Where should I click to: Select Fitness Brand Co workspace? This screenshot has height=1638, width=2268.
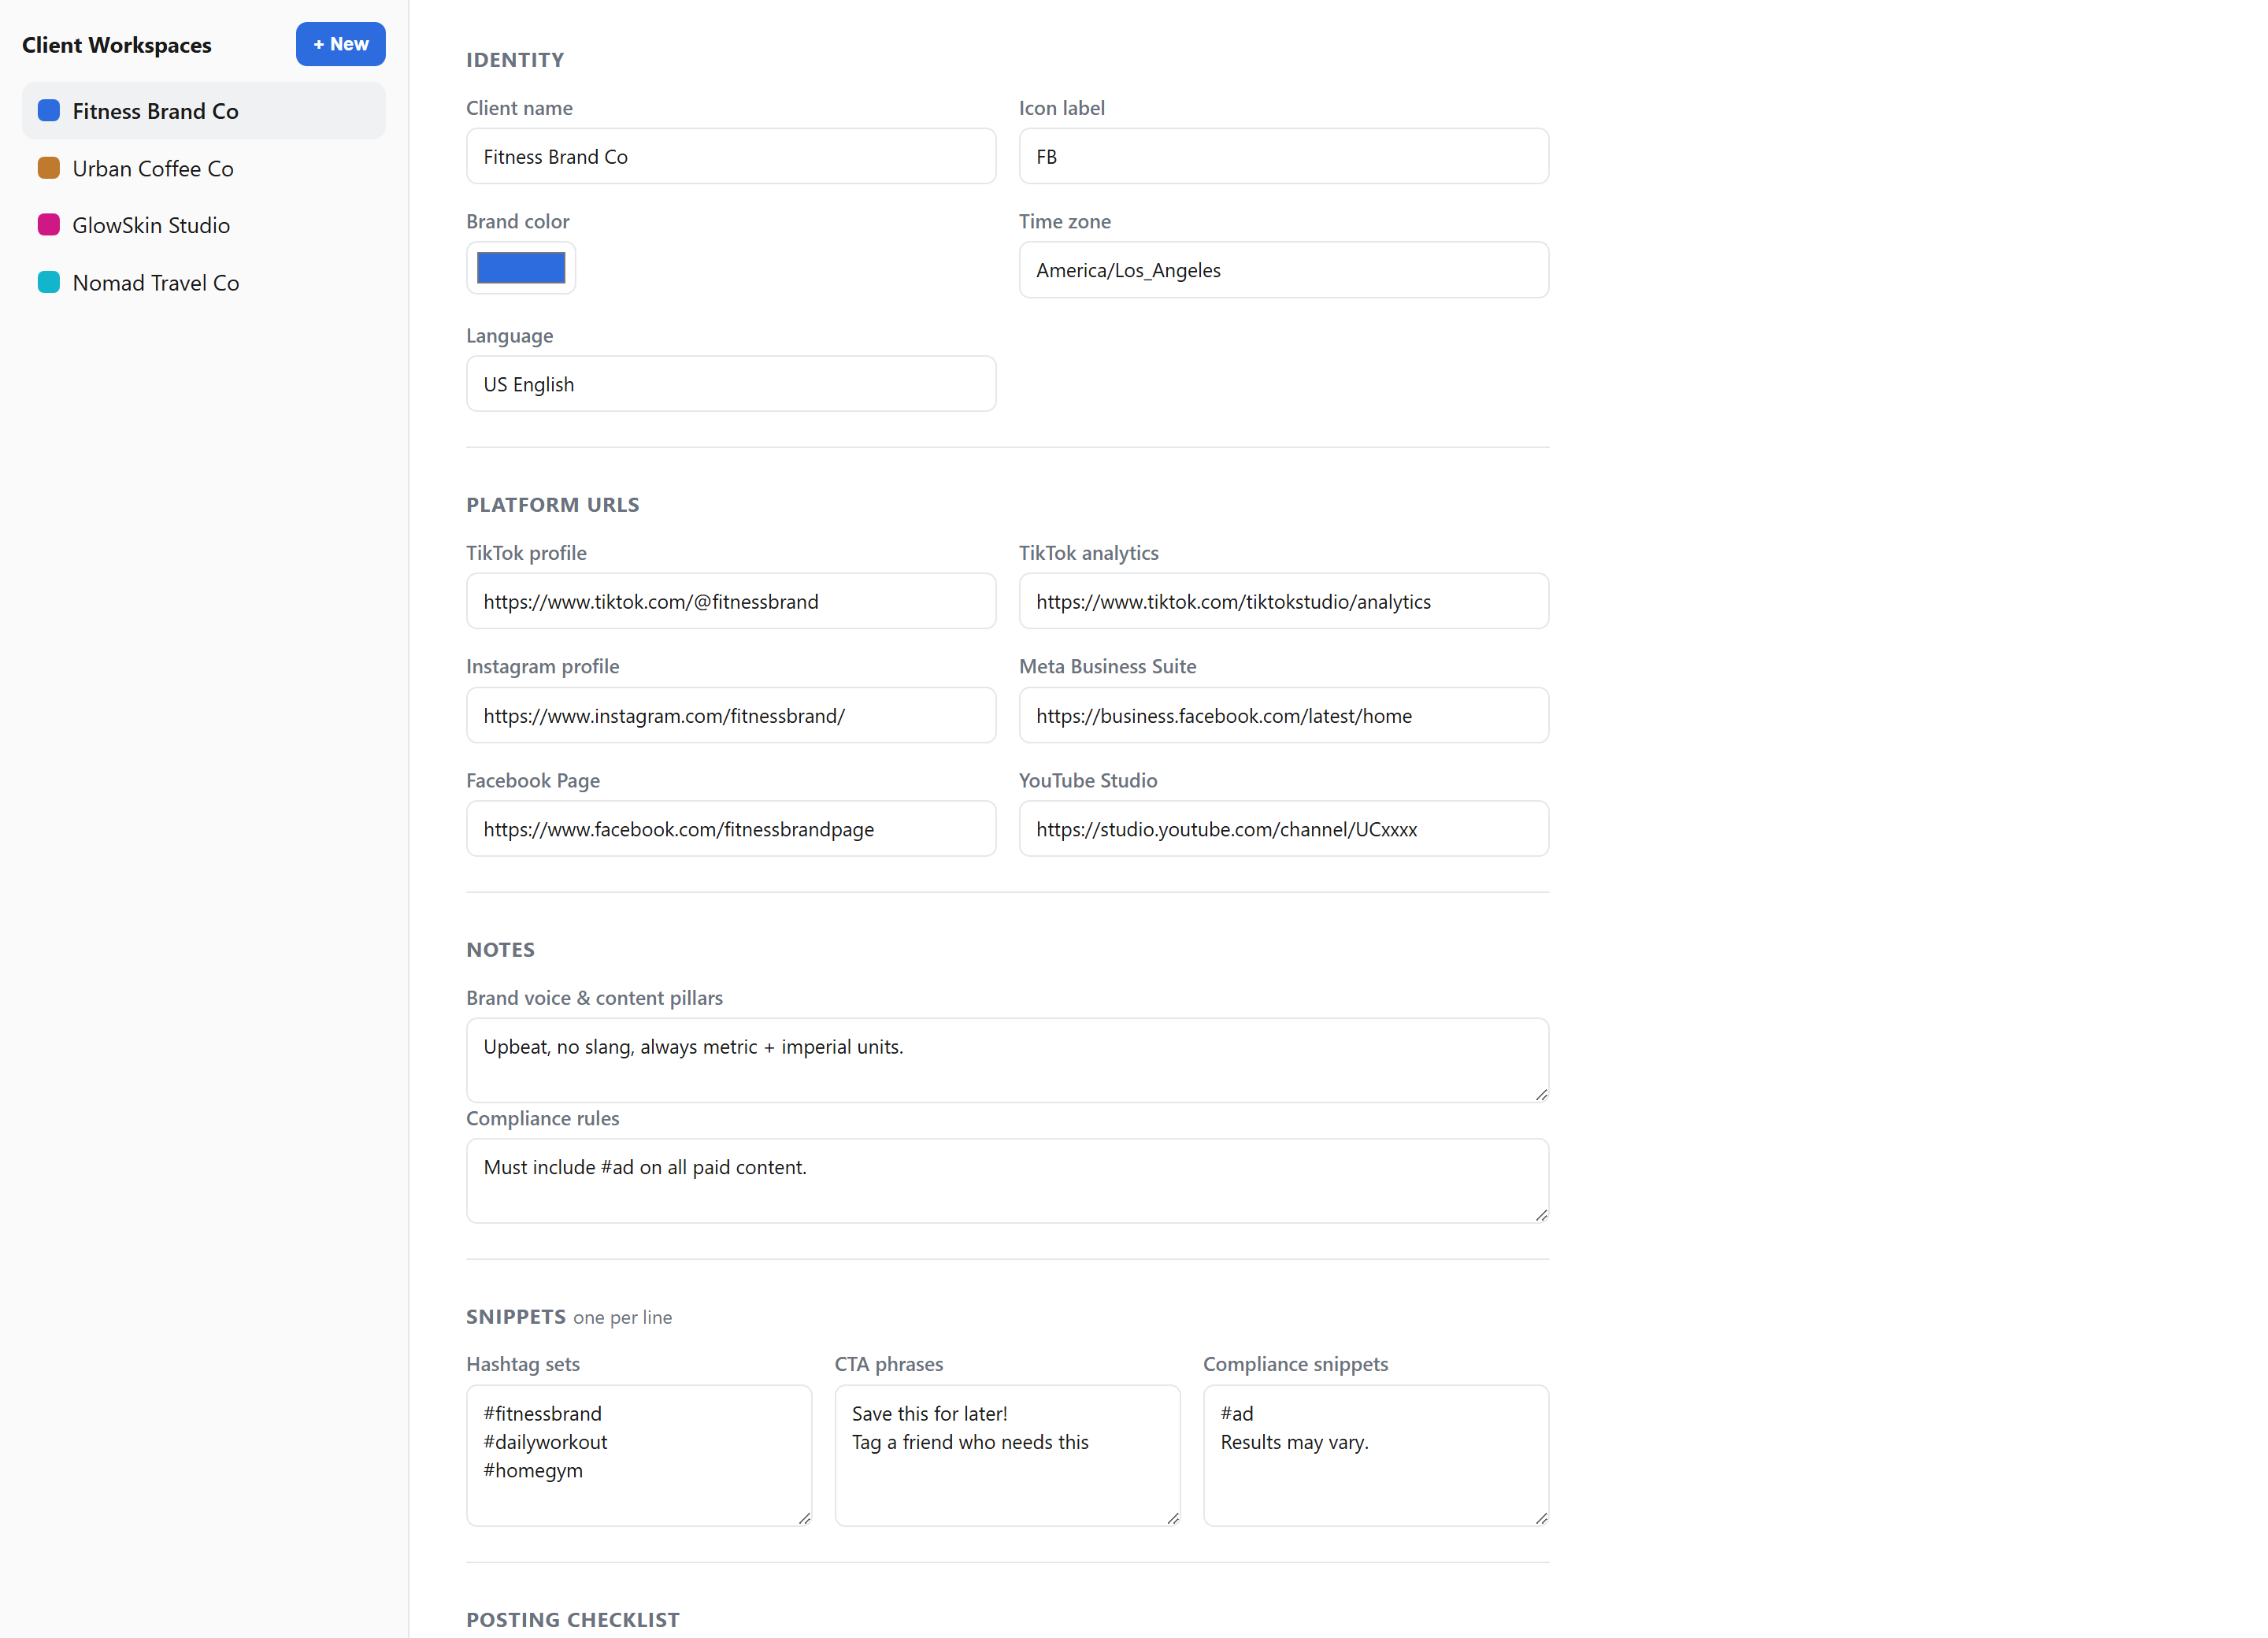coord(203,111)
